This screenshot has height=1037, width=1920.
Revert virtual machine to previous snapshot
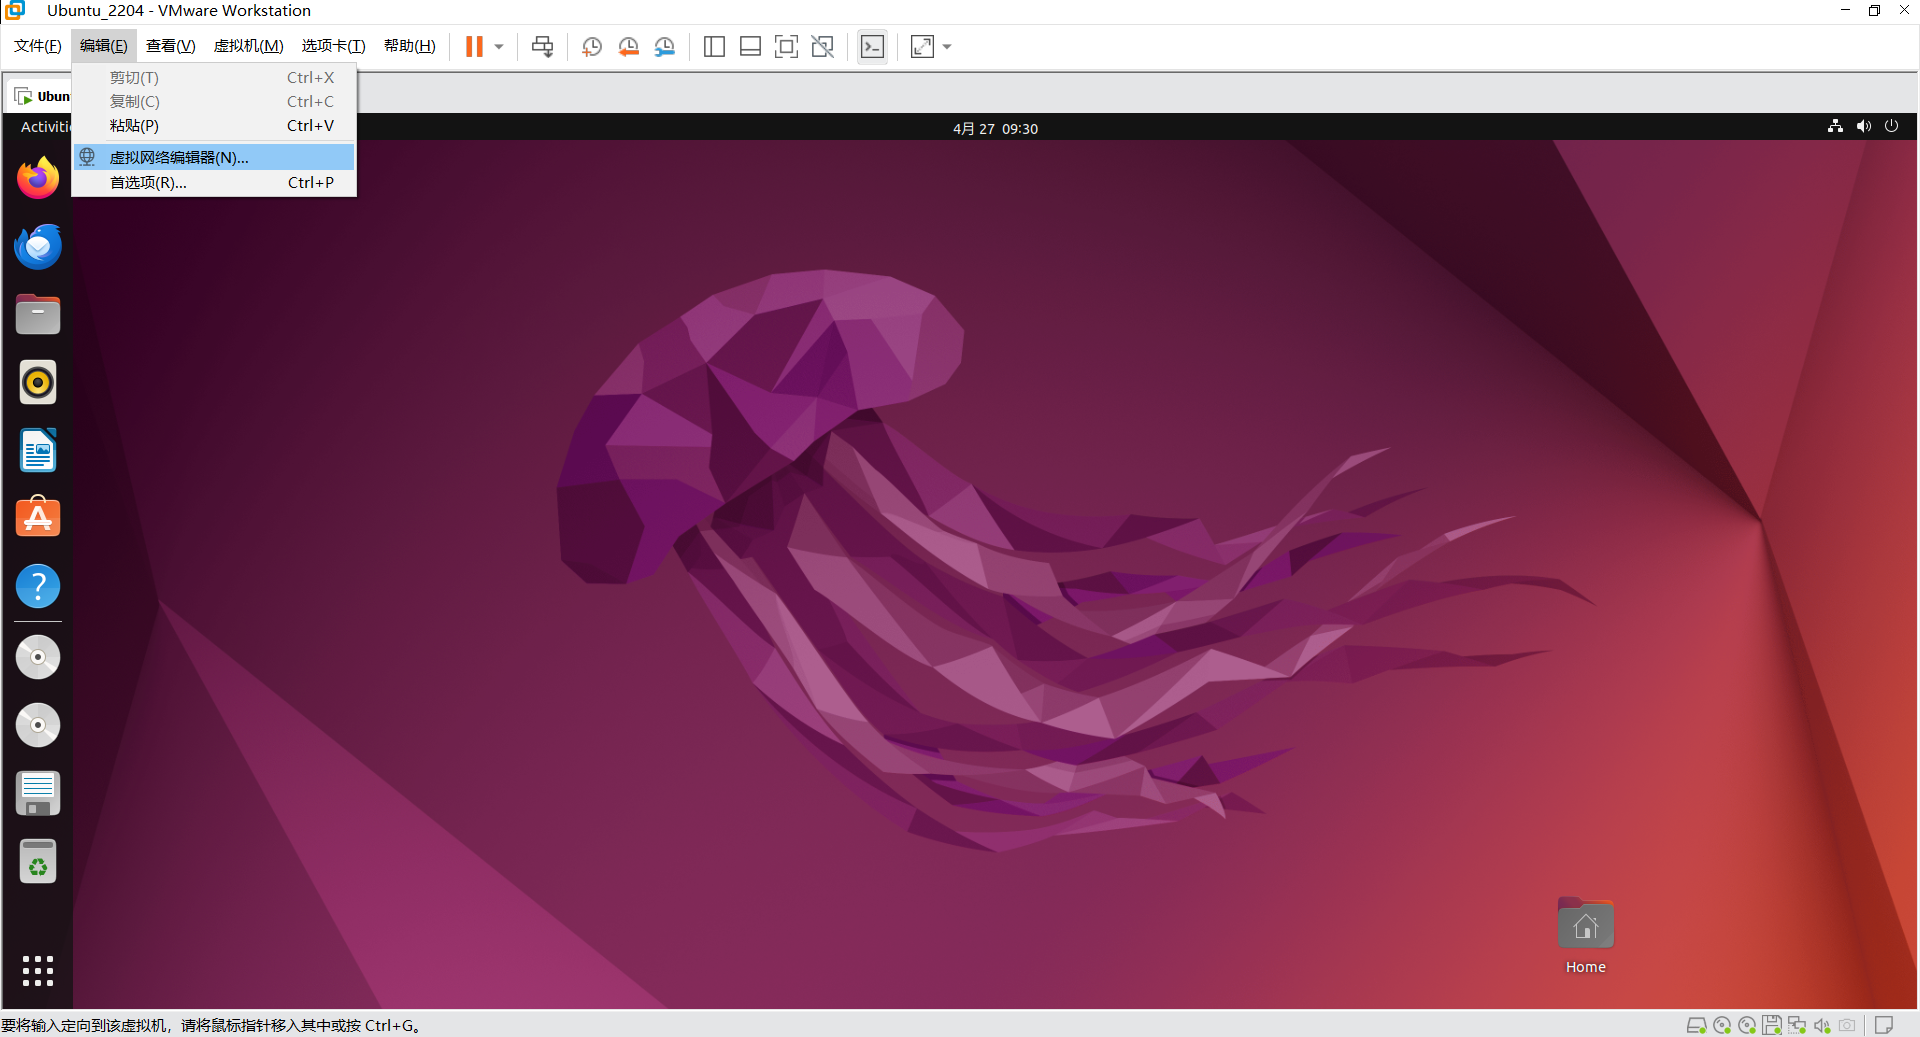click(628, 47)
